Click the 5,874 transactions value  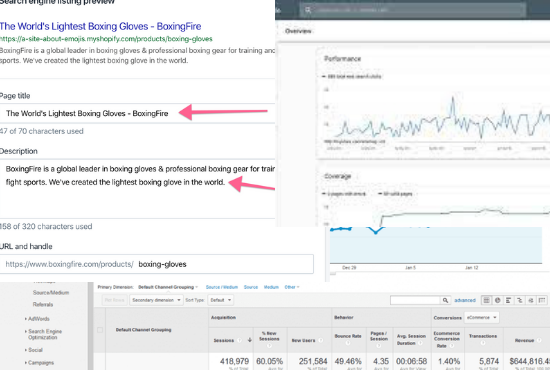coord(489,361)
